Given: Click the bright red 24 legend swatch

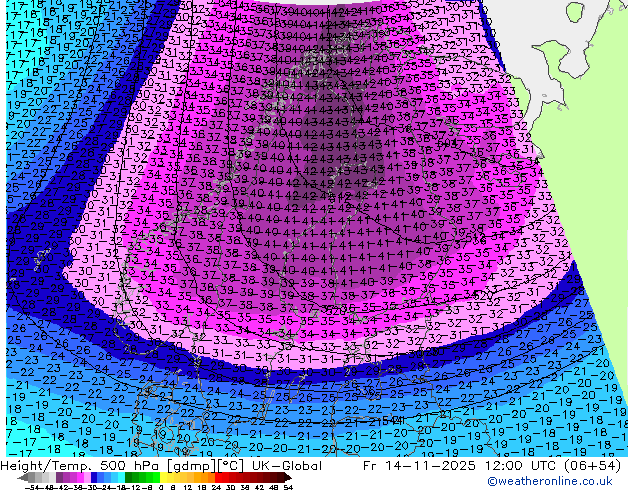Looking at the screenshot, I should point(218,477).
